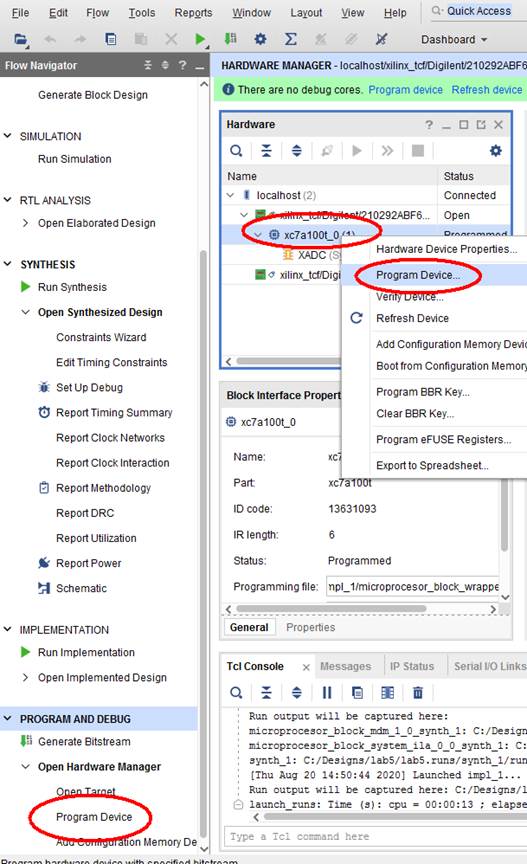Expand all in Tcl Console toolbar
This screenshot has width=527, height=864.
pyautogui.click(x=297, y=693)
